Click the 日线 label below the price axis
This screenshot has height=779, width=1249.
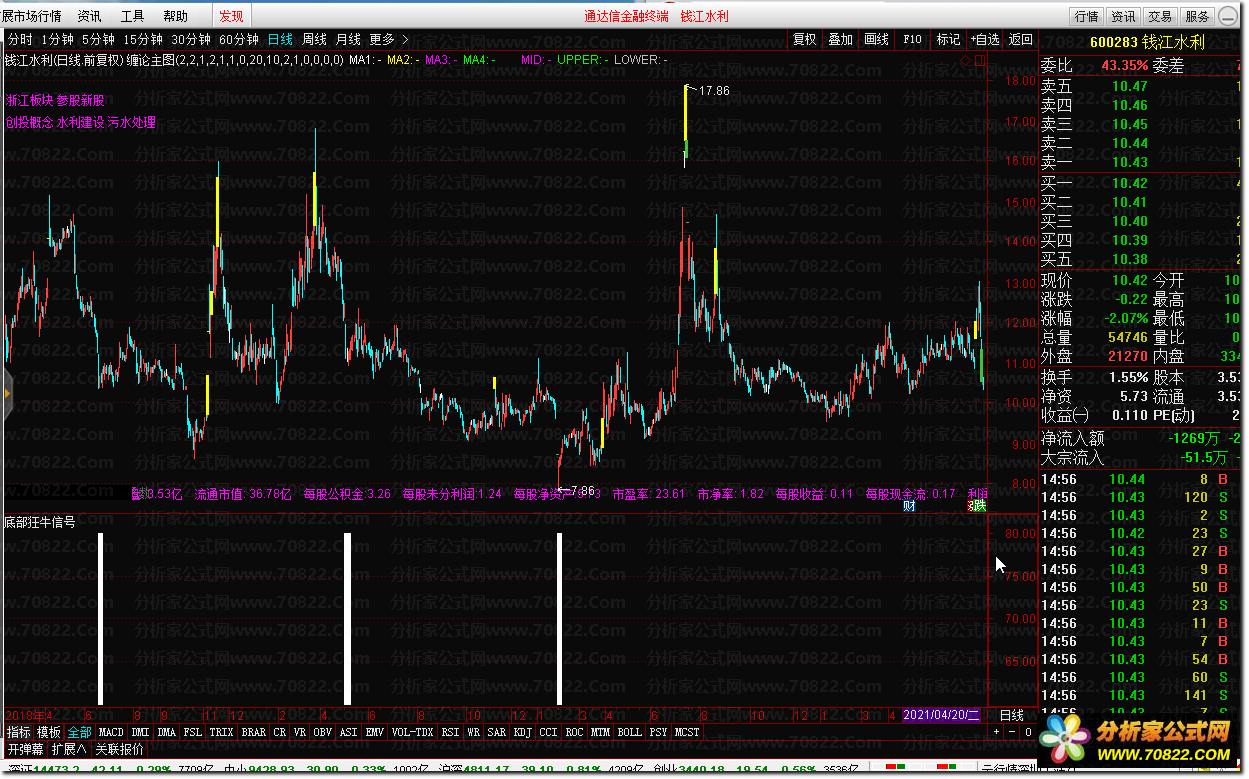pyautogui.click(x=1012, y=715)
